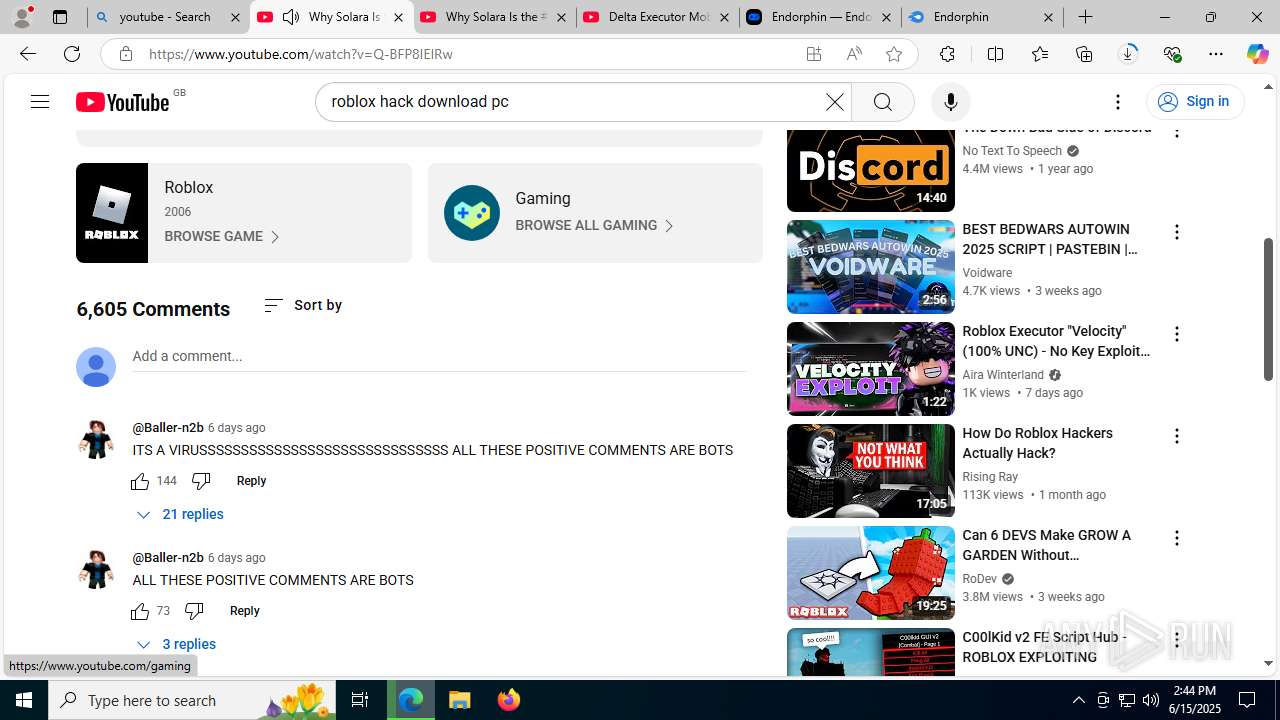1280x720 pixels.
Task: Open Task View on the taskbar
Action: click(360, 700)
